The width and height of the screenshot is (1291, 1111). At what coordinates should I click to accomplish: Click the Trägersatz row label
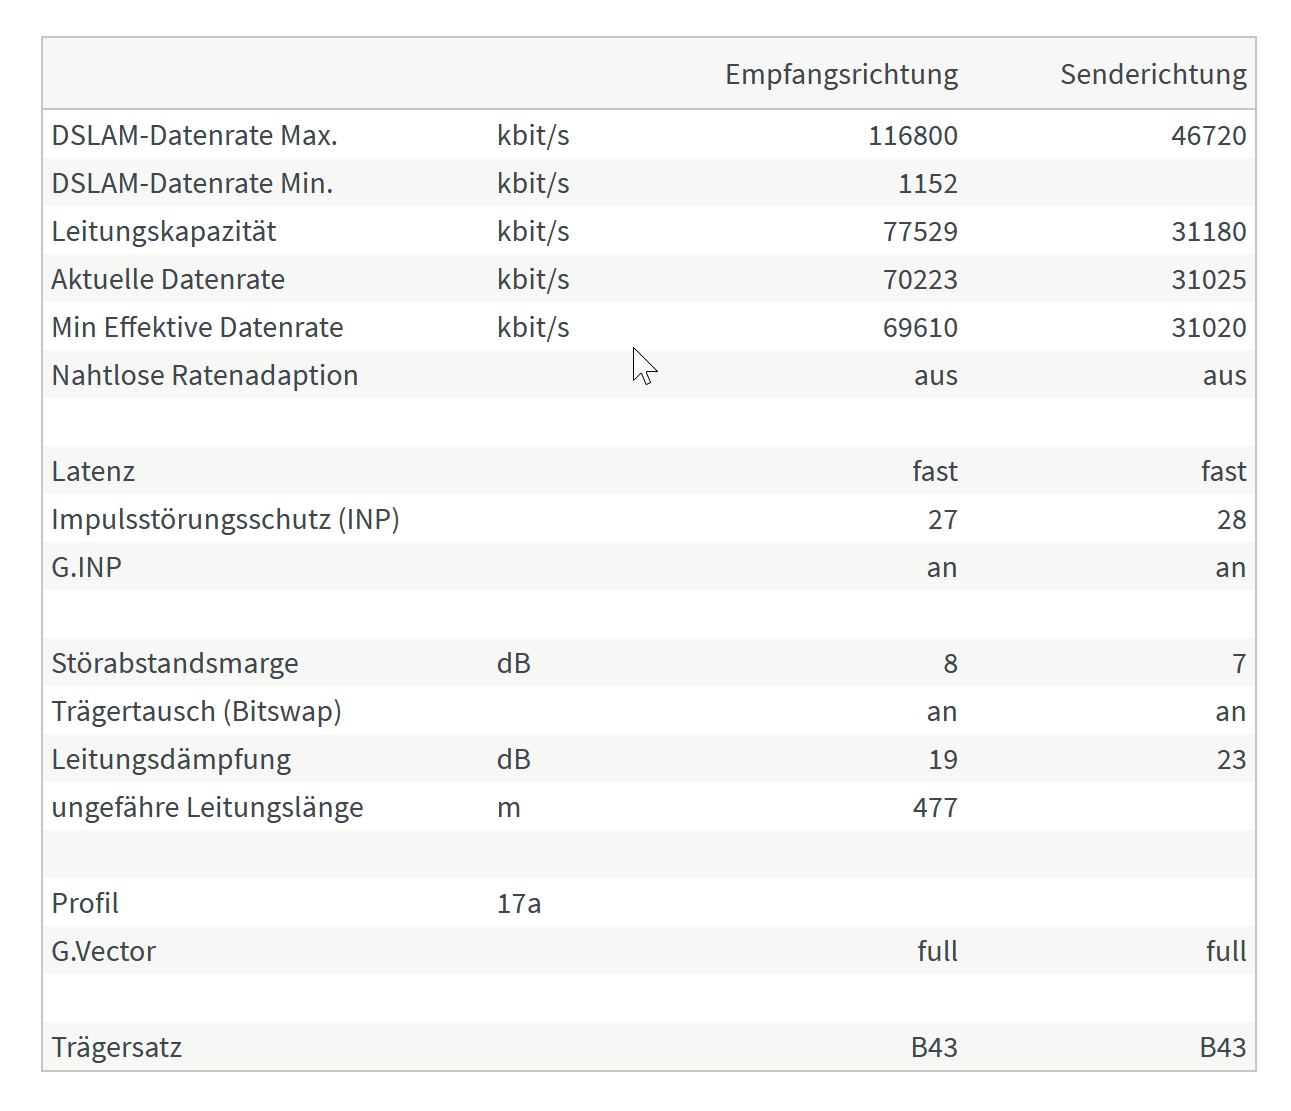pyautogui.click(x=116, y=1047)
